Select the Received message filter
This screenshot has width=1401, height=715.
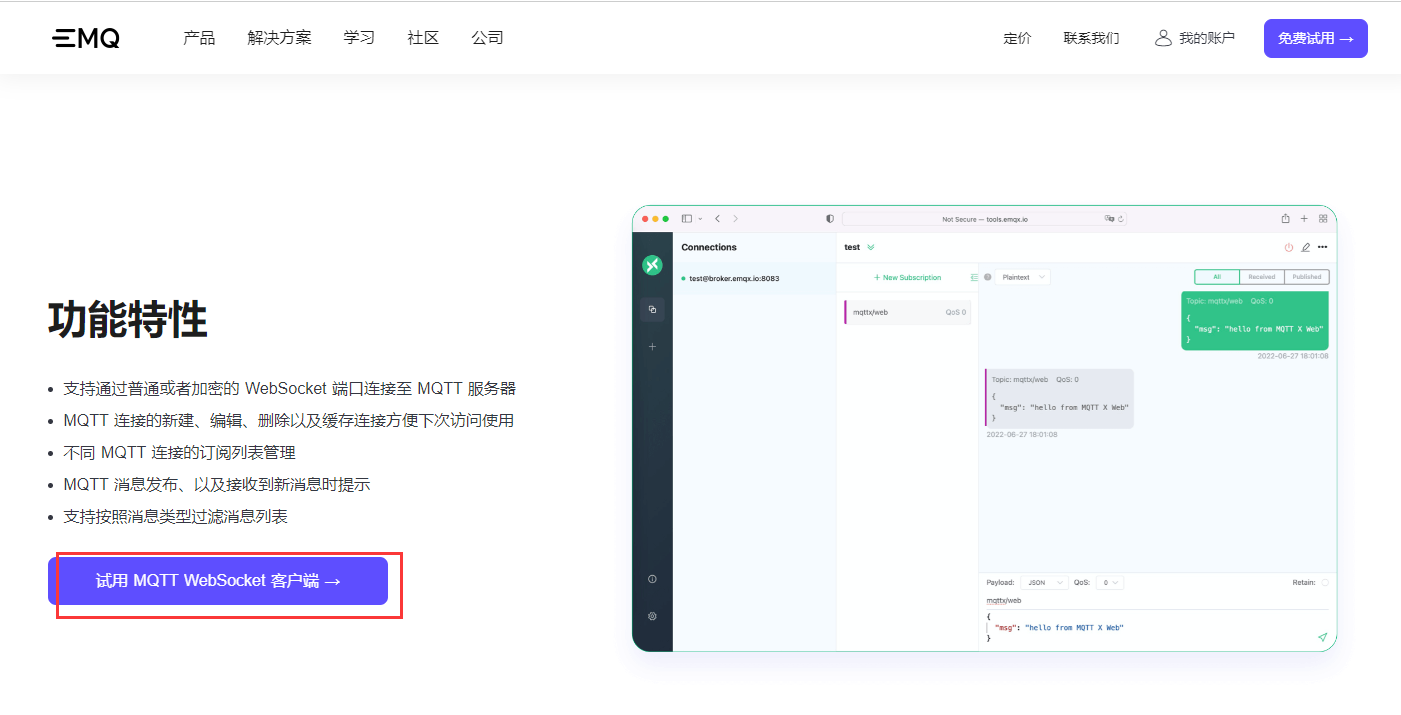tap(1261, 277)
